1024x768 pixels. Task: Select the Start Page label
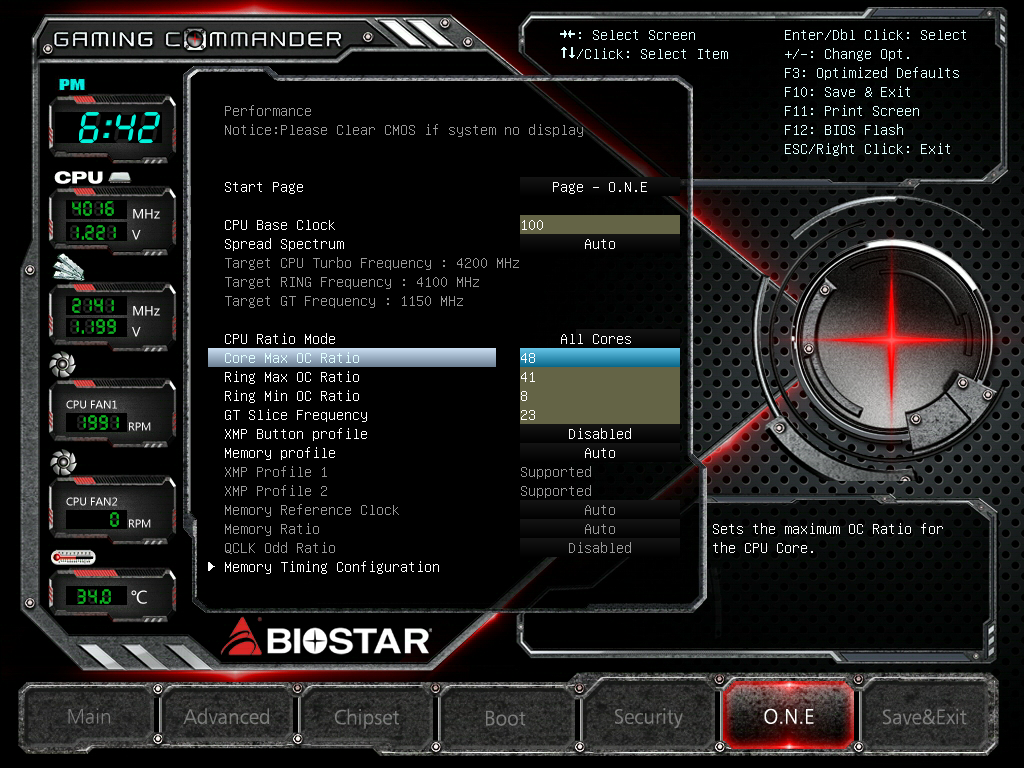(x=264, y=187)
